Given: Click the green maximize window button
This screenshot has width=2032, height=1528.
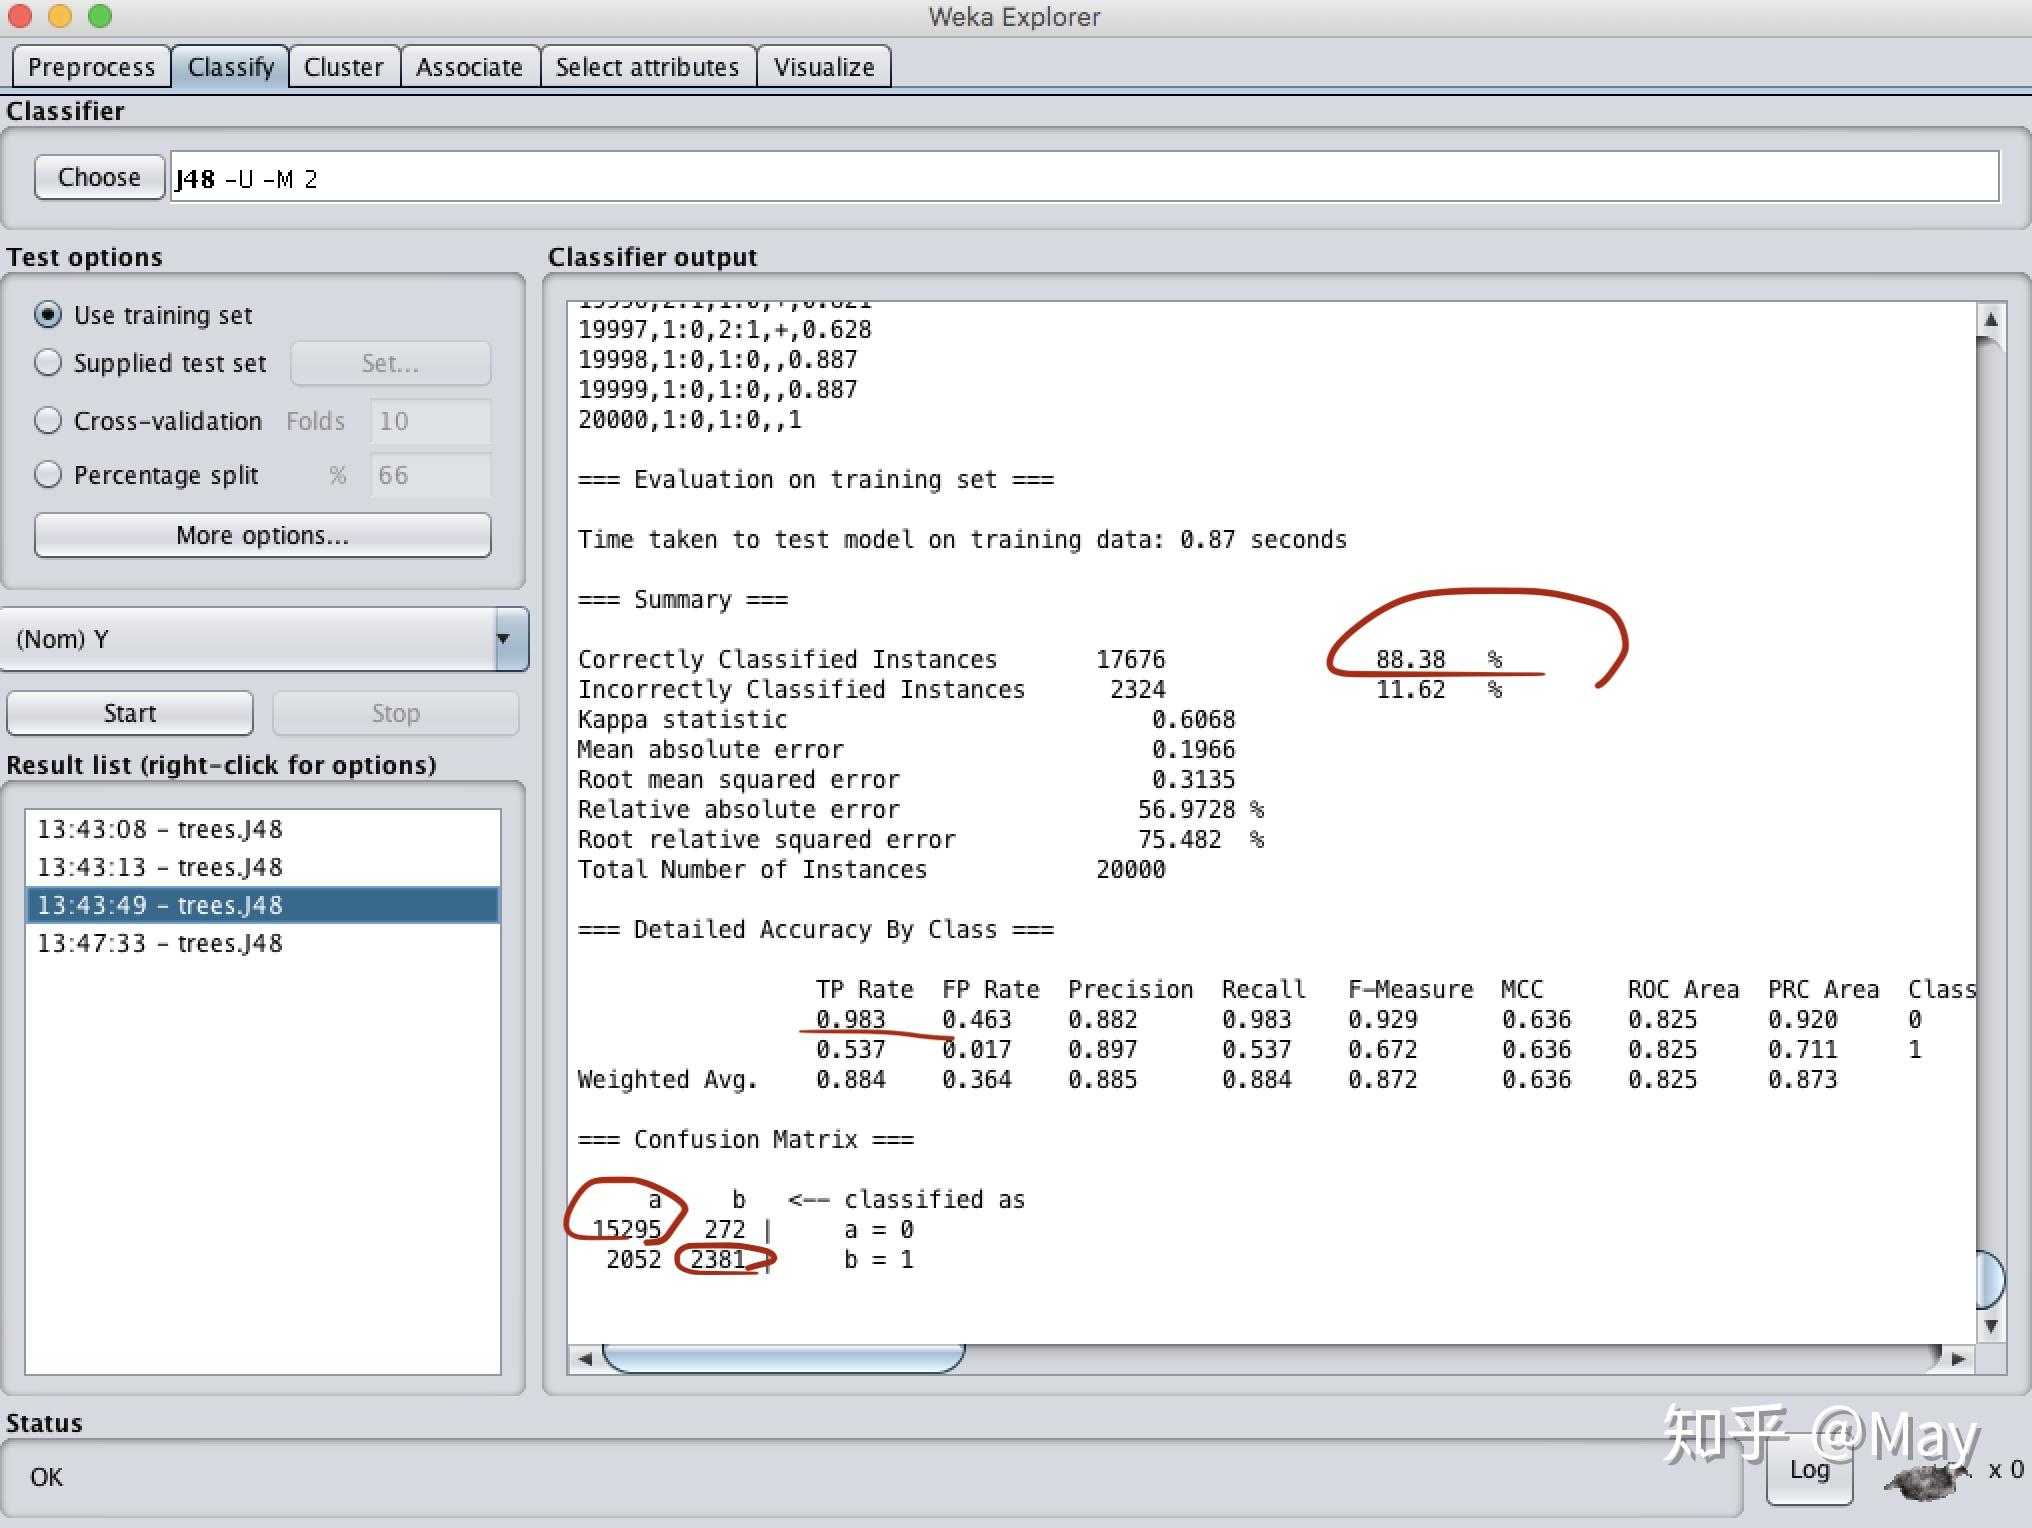Looking at the screenshot, I should tap(100, 16).
